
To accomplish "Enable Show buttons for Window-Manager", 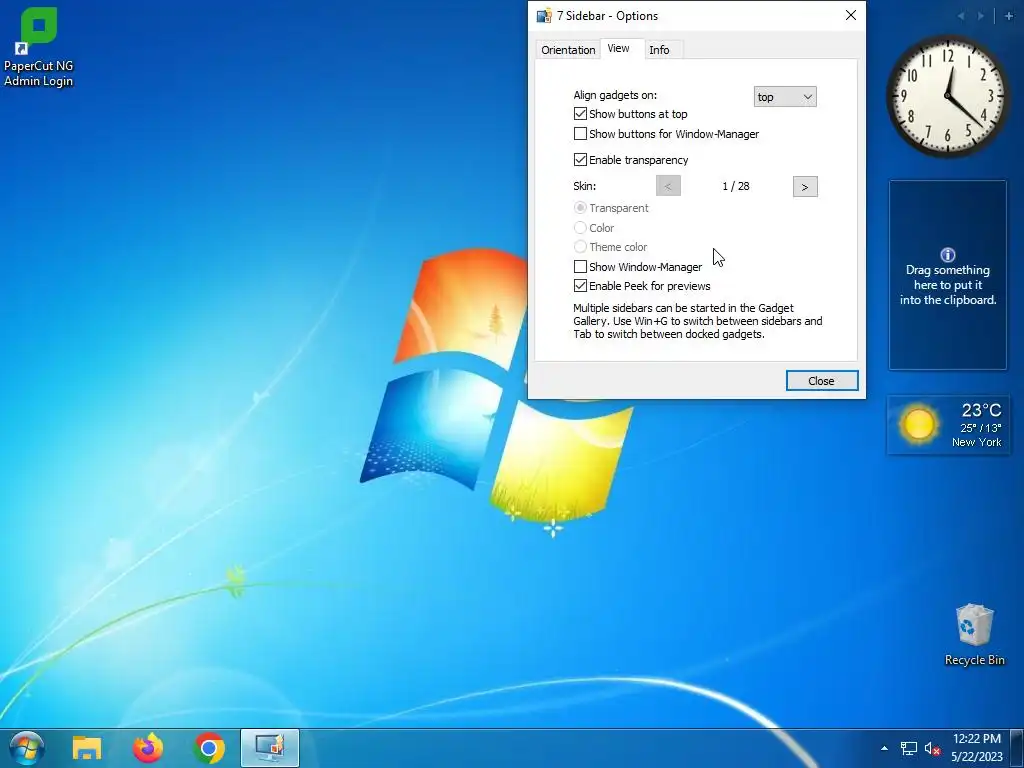I will coord(580,134).
